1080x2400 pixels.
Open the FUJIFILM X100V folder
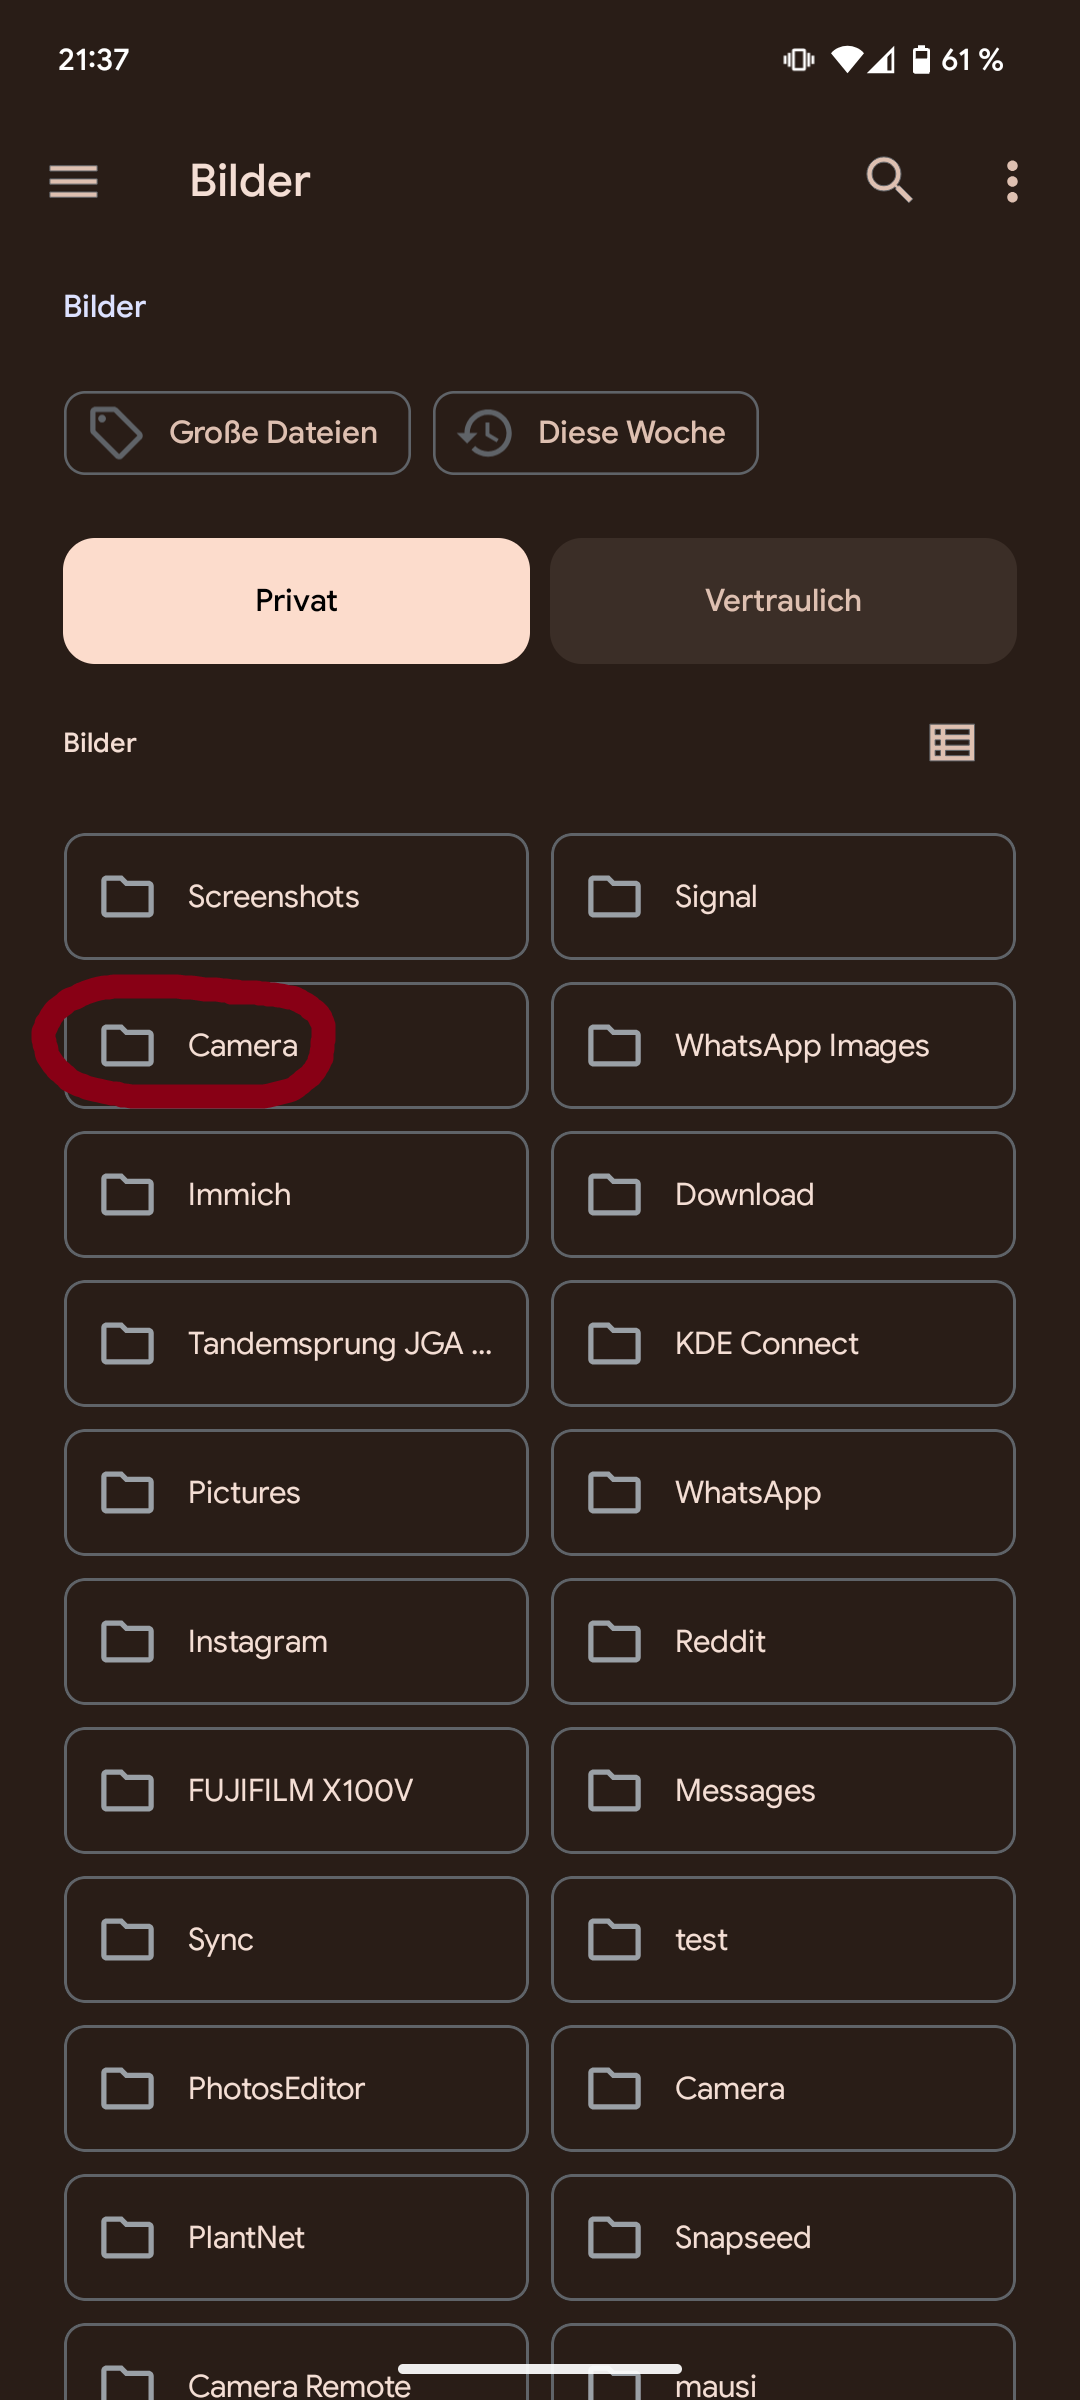pyautogui.click(x=296, y=1791)
